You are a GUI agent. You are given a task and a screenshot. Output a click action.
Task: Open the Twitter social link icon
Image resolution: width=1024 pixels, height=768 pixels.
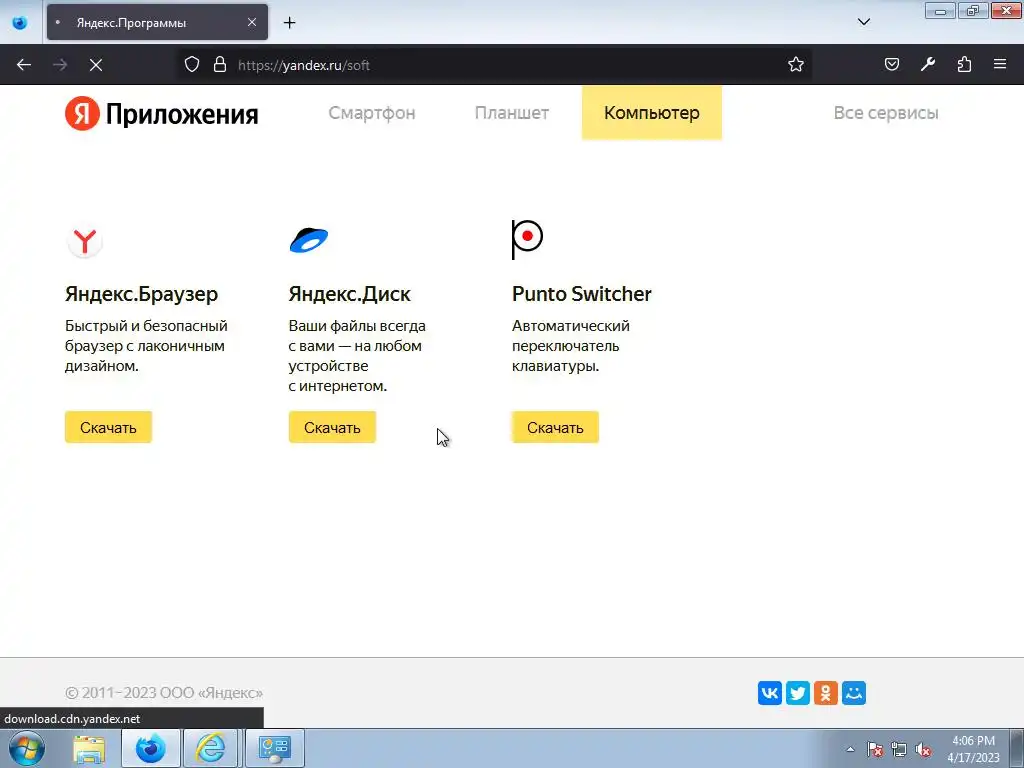point(798,693)
